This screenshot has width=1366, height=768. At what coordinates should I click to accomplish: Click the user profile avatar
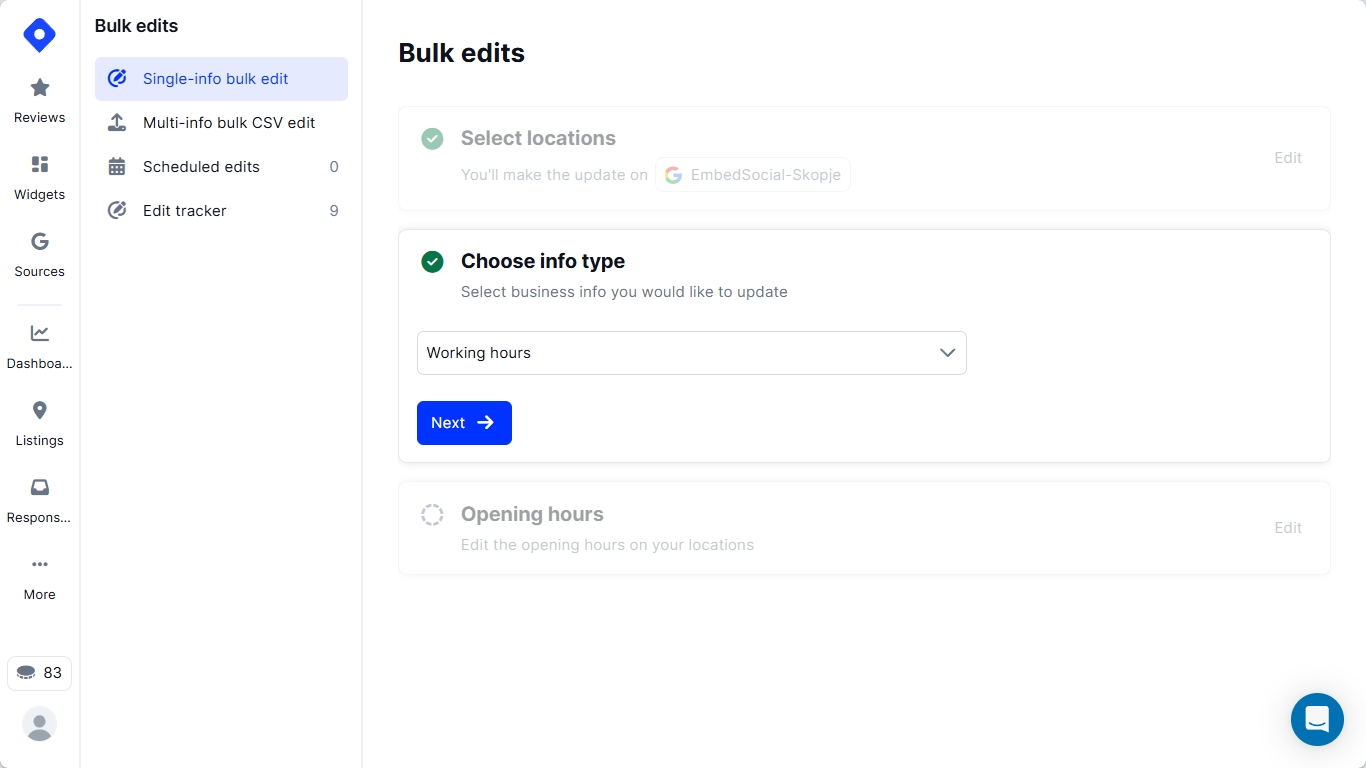39,724
